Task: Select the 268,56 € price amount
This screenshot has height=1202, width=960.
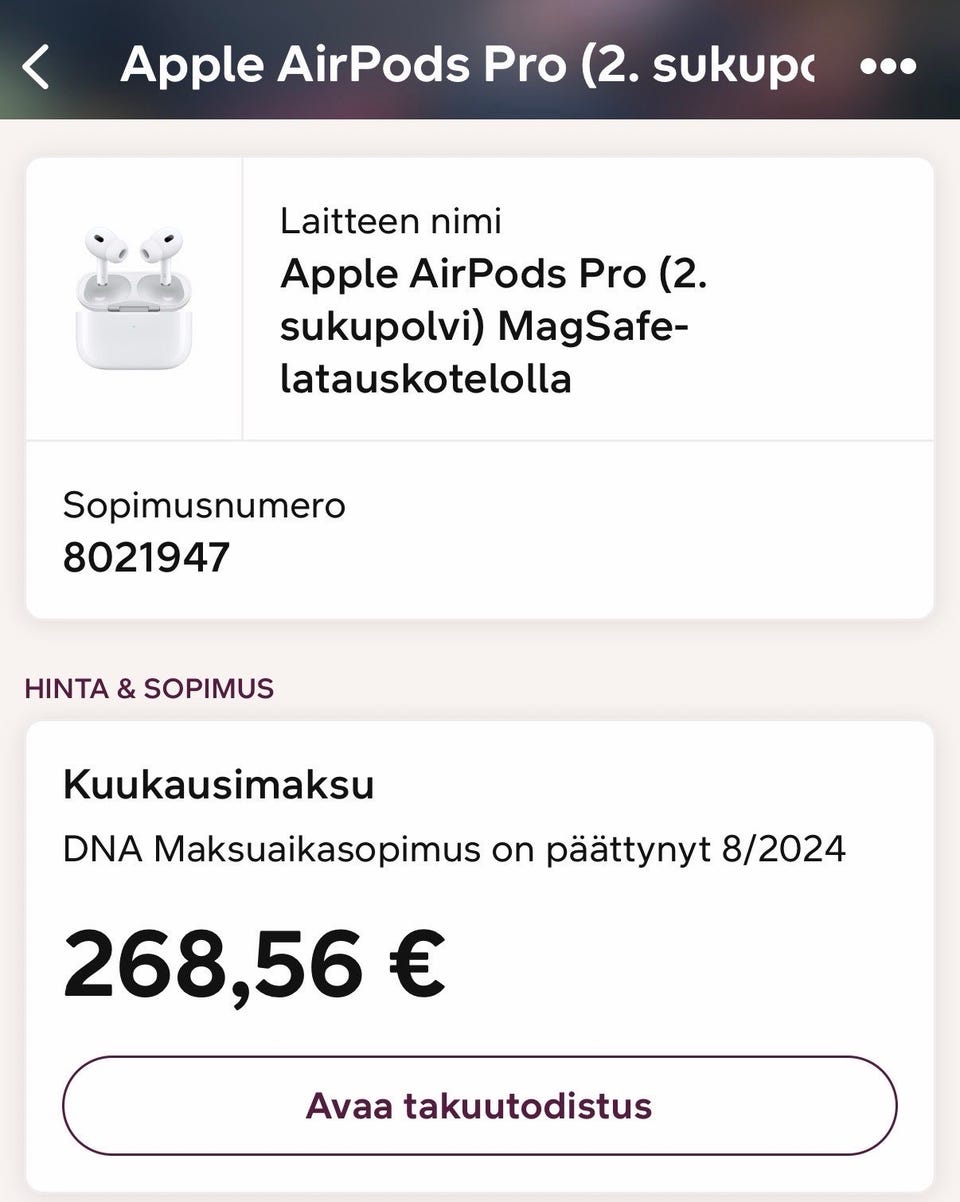Action: (x=254, y=964)
